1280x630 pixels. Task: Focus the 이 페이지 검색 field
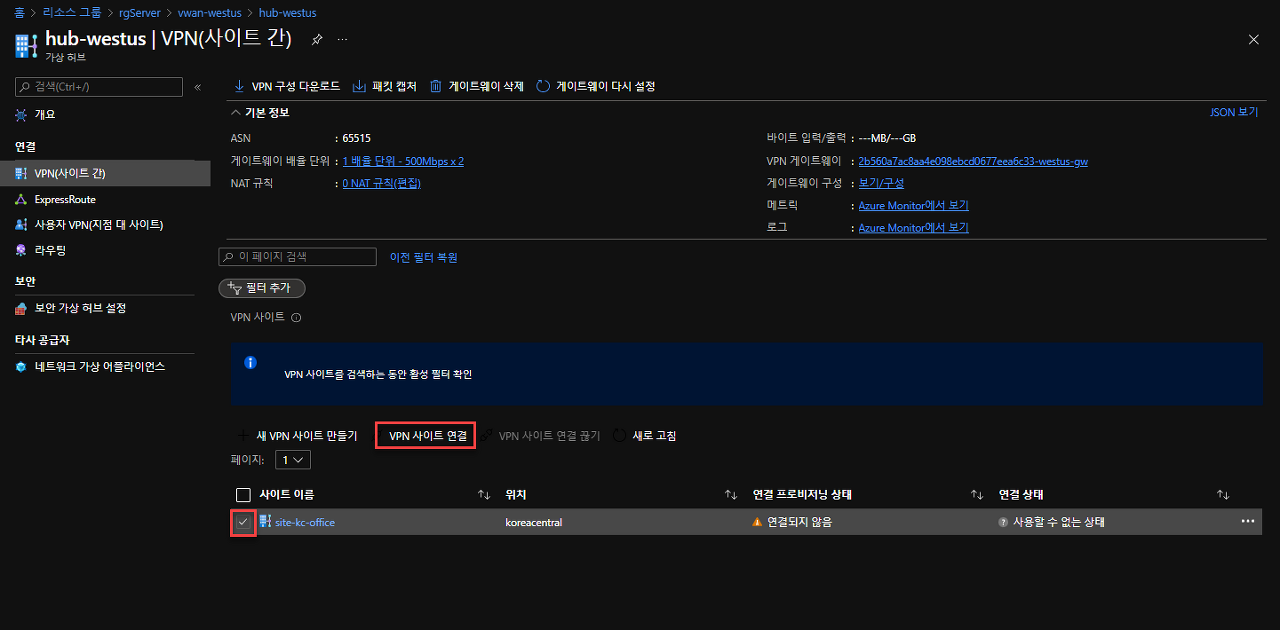(x=298, y=257)
